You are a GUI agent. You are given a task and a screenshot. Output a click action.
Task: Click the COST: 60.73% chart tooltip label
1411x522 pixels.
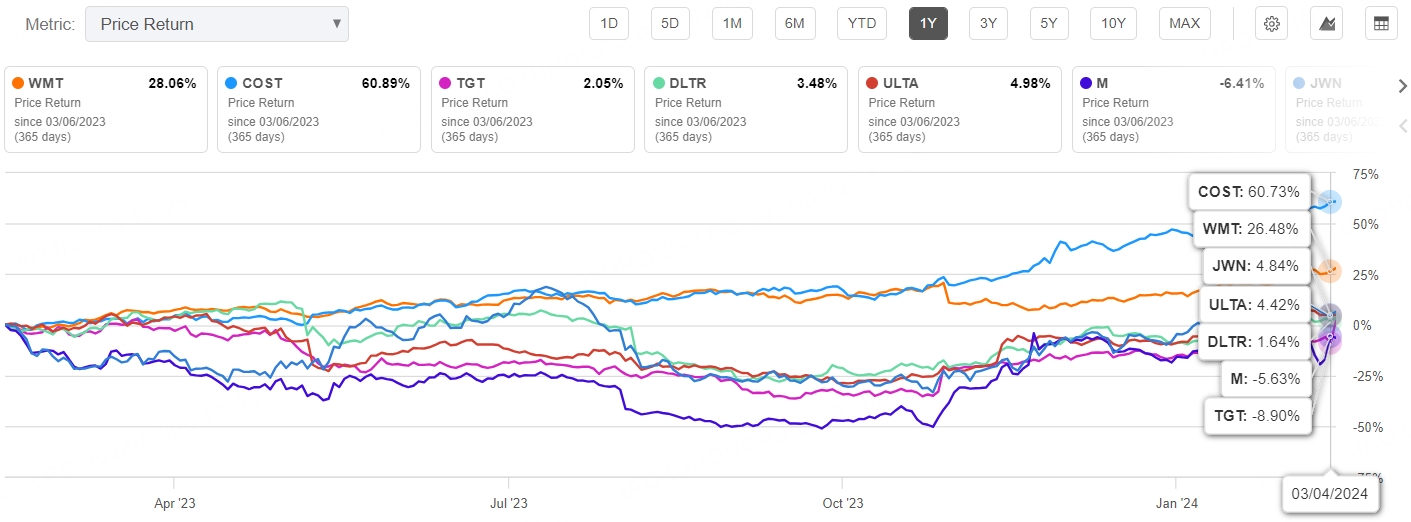tap(1250, 192)
